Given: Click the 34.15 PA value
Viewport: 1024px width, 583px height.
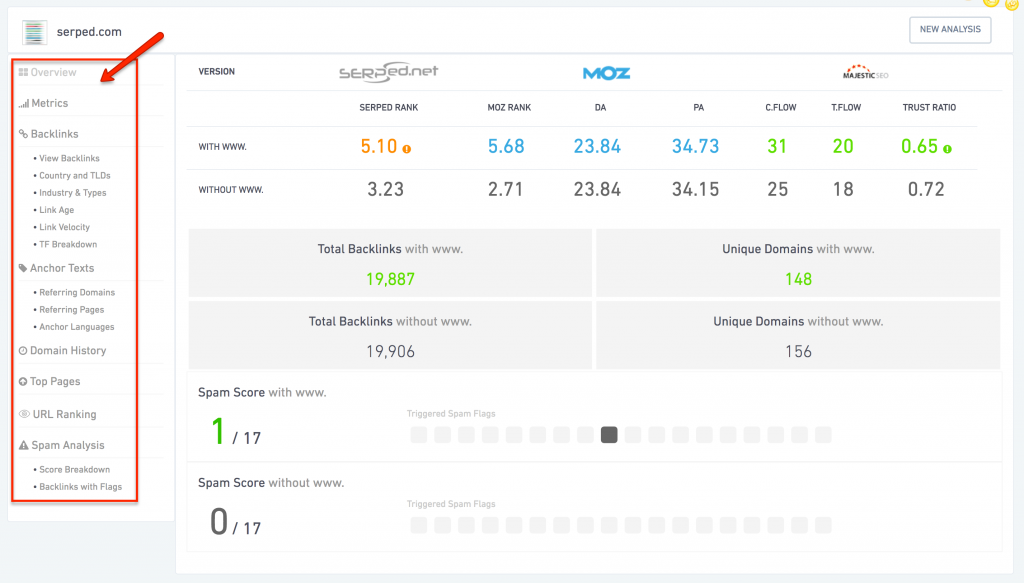Looking at the screenshot, I should (x=696, y=189).
